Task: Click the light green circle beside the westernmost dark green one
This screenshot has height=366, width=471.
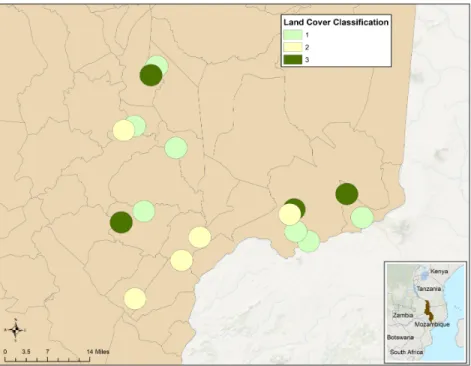Action: click(144, 211)
